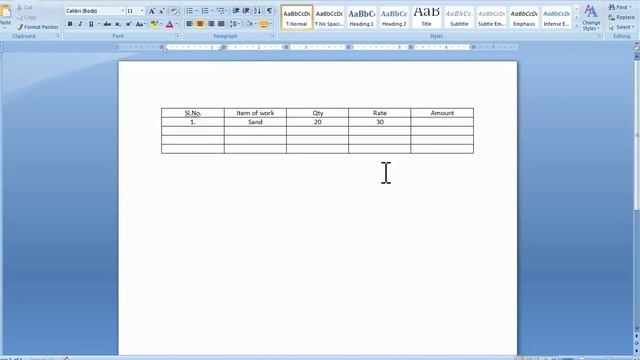Toggle italic formatting
The height and width of the screenshot is (360, 640).
[80, 24]
